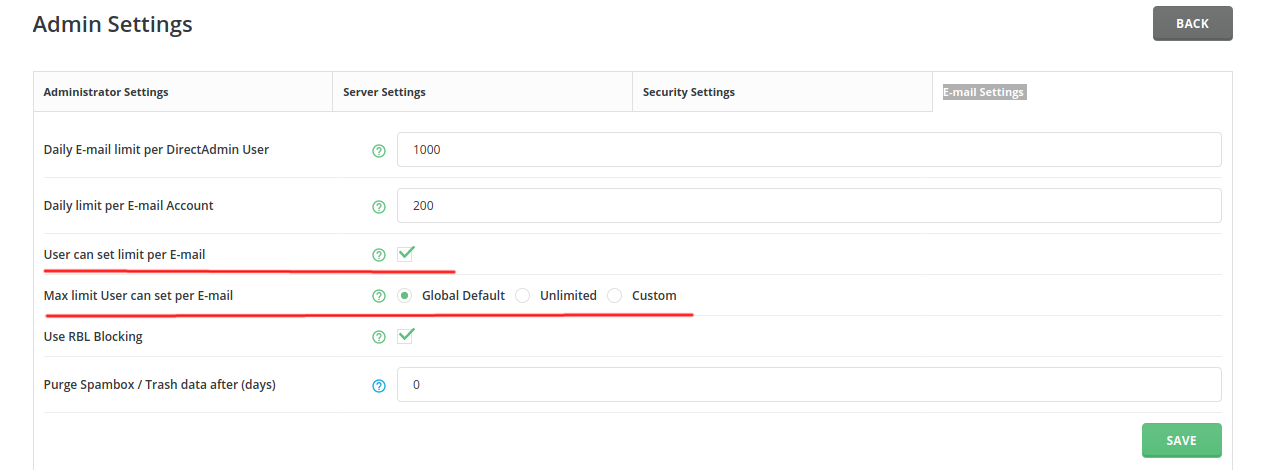Click help icon for User can set limit per E-mail

[379, 255]
